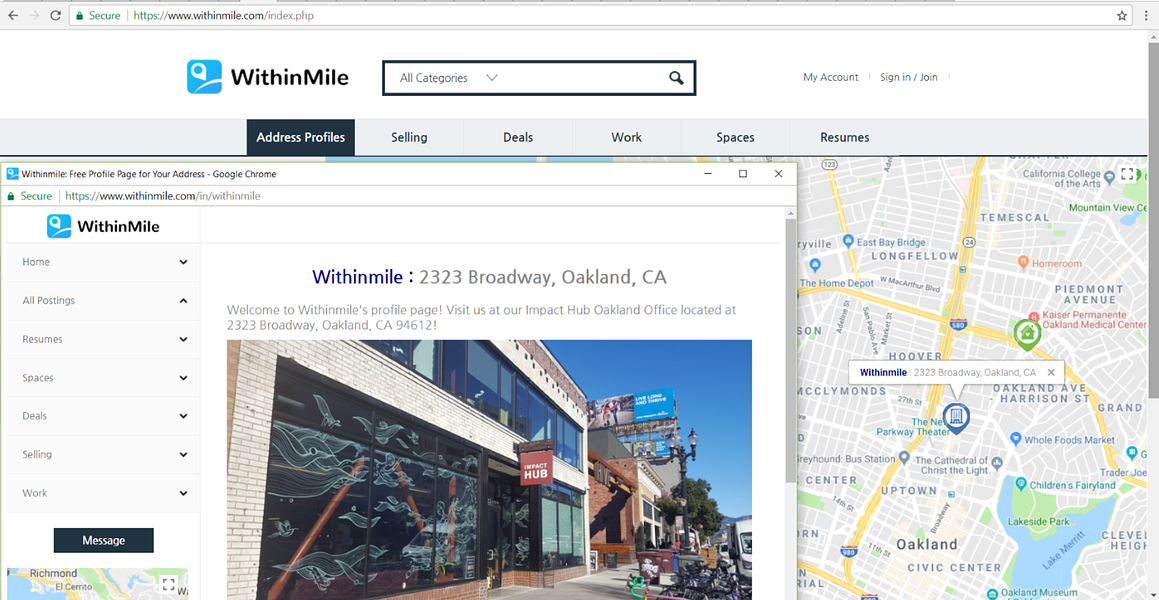Click the blue building map marker
This screenshot has width=1159, height=600.
pos(956,417)
